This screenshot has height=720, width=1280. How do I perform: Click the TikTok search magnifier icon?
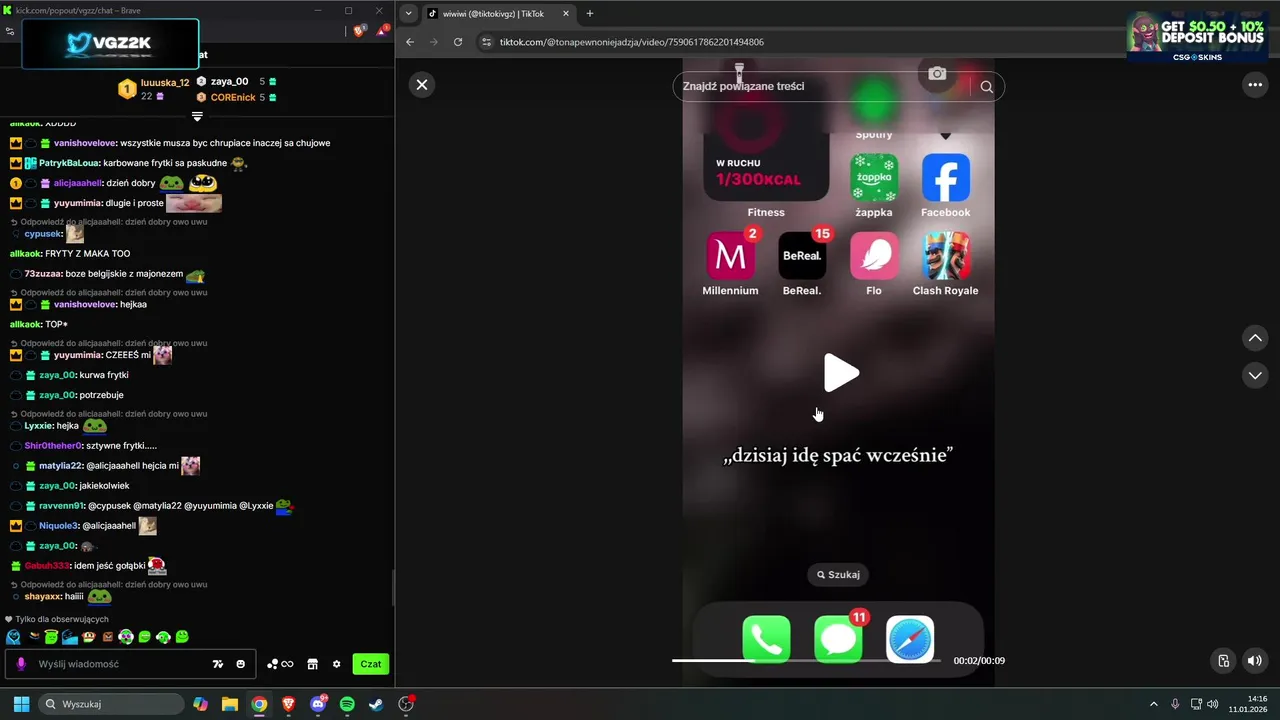(x=987, y=86)
